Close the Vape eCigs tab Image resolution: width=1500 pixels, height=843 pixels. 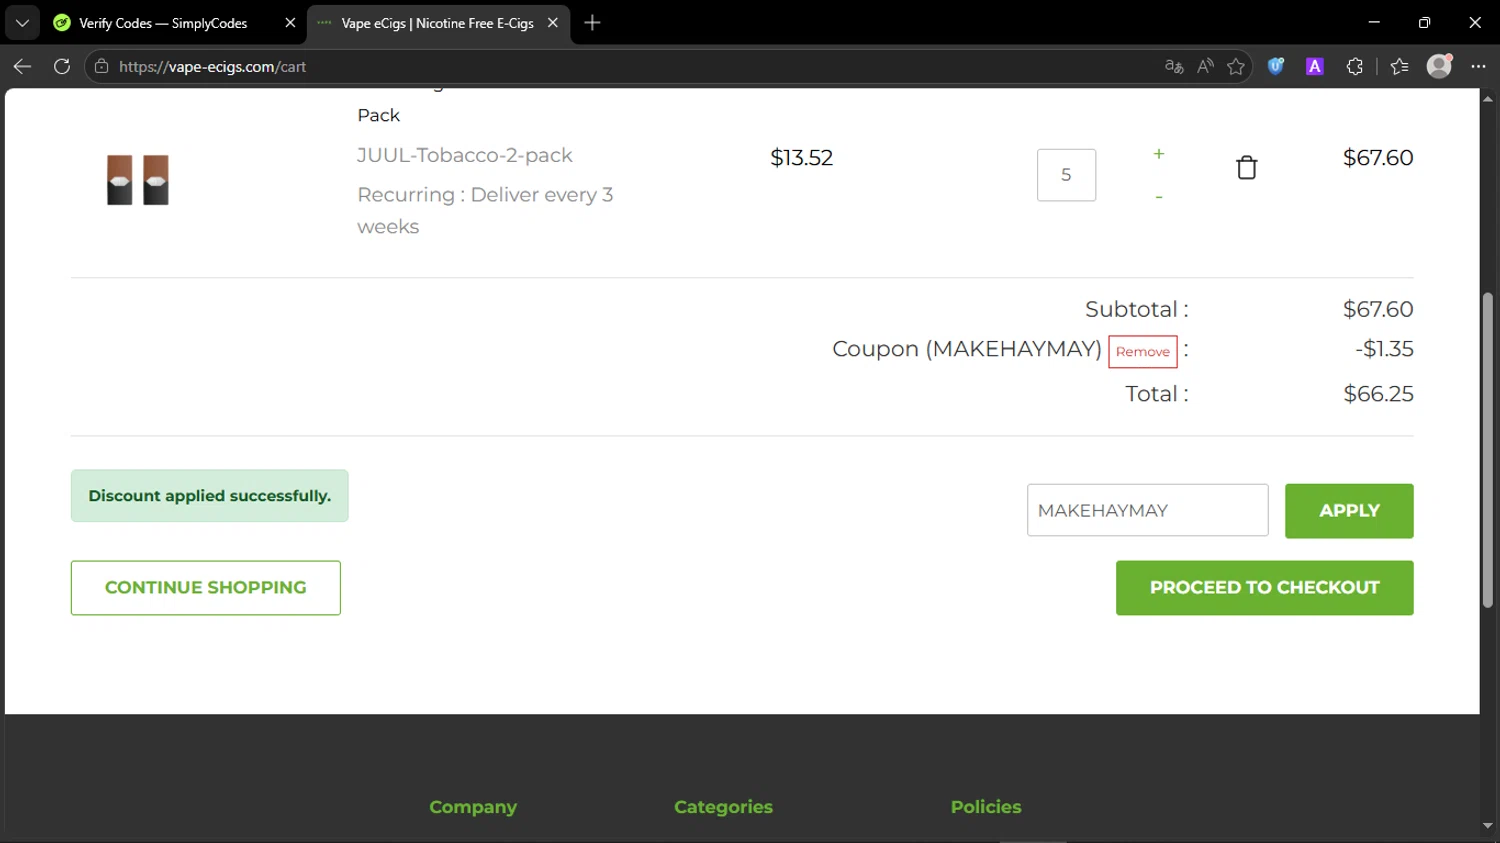pyautogui.click(x=552, y=23)
